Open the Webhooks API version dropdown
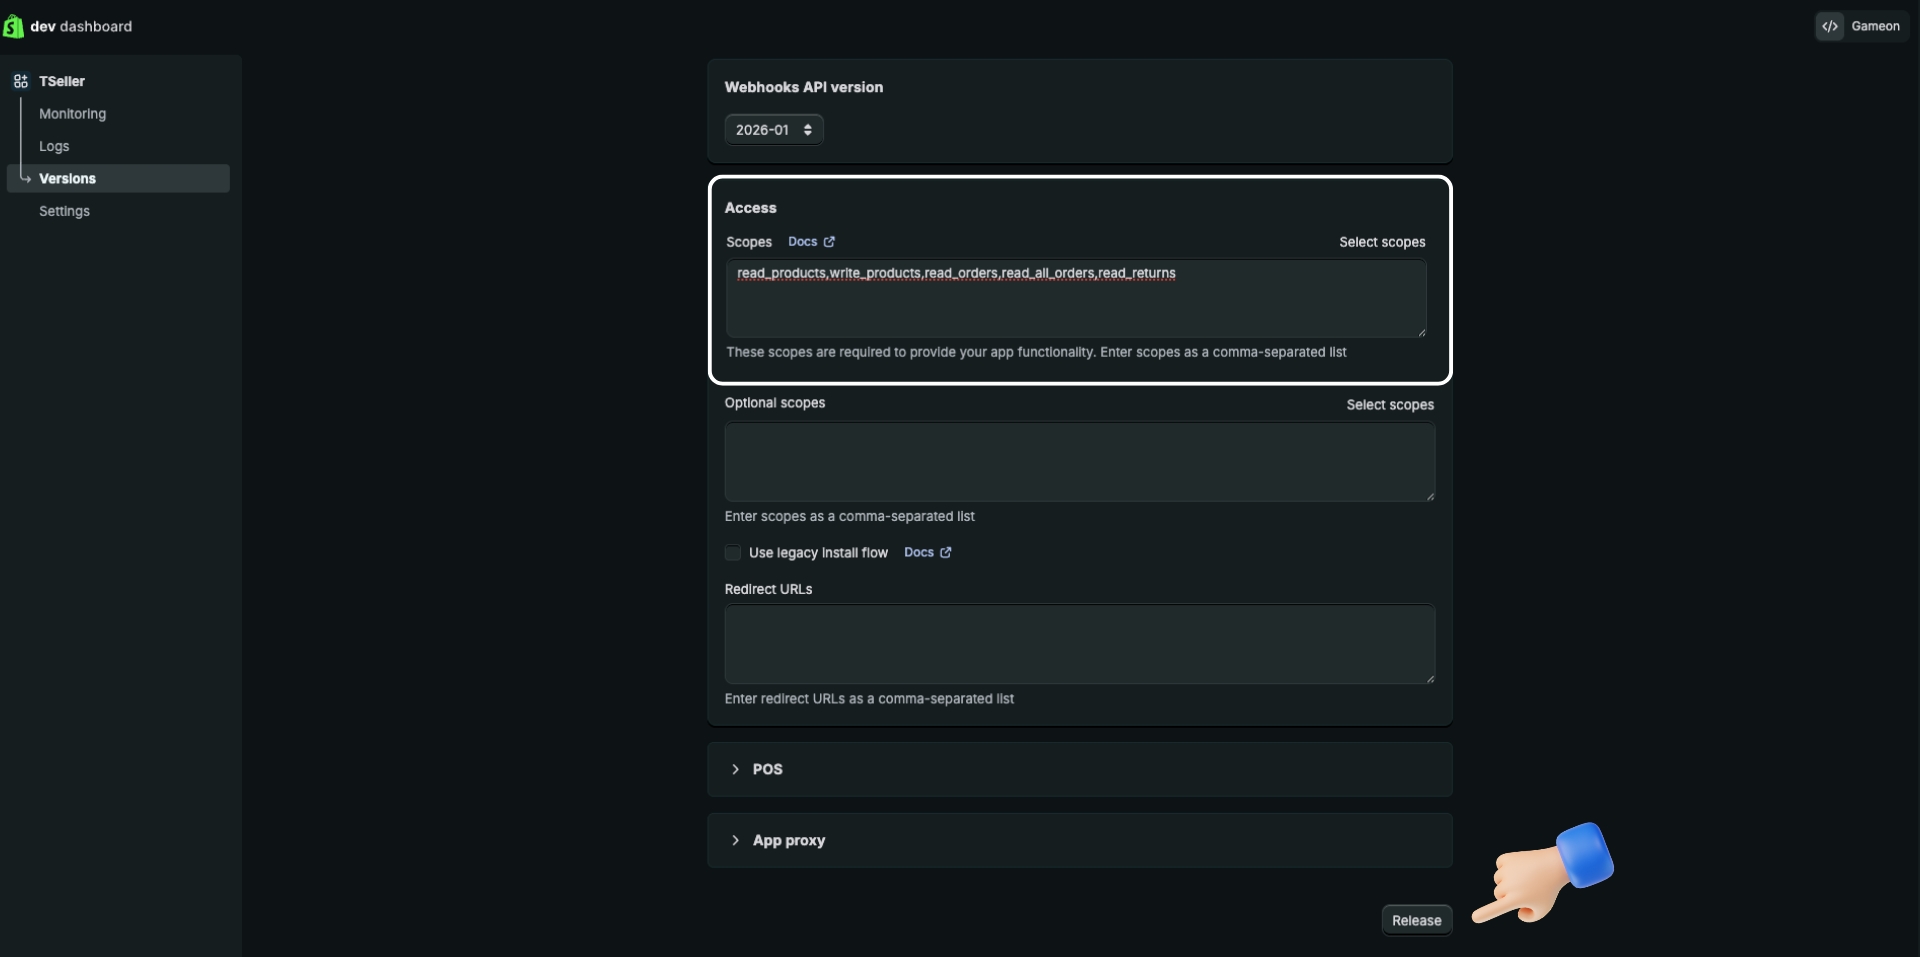Viewport: 1920px width, 957px height. [774, 129]
